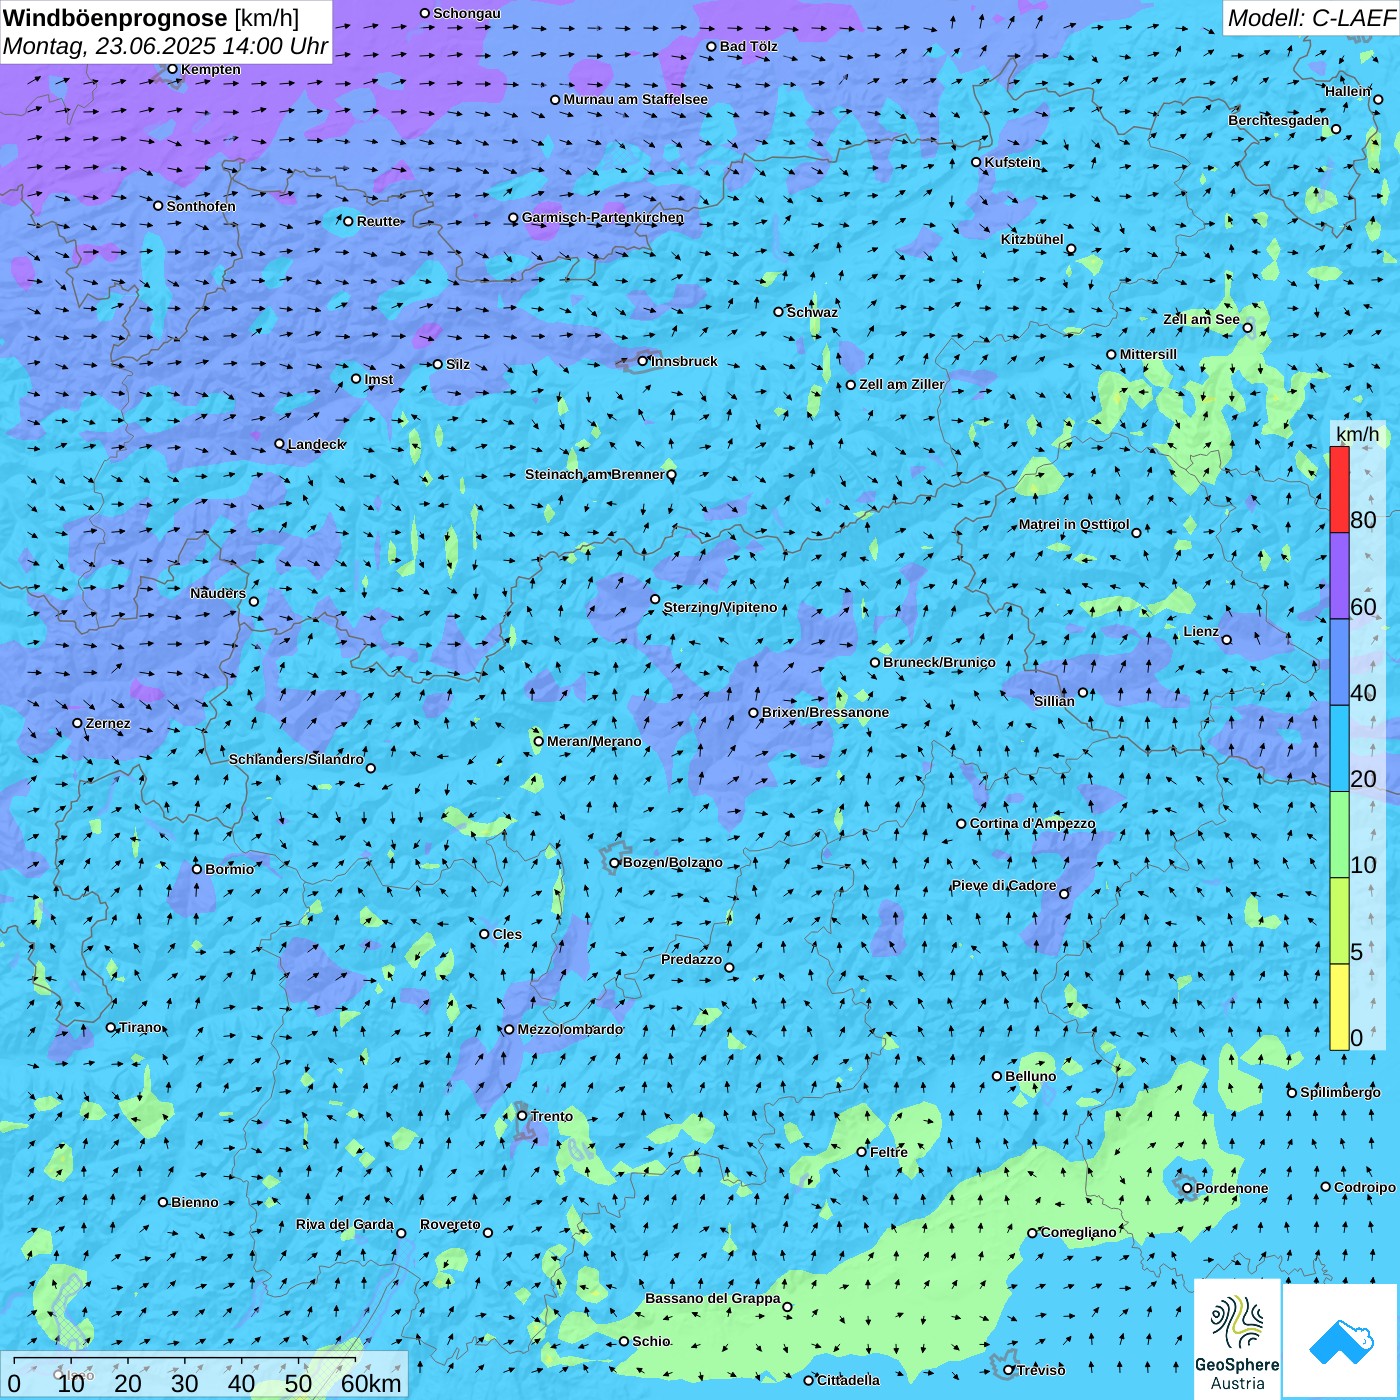Click the Bad Tölz city label

click(x=748, y=46)
